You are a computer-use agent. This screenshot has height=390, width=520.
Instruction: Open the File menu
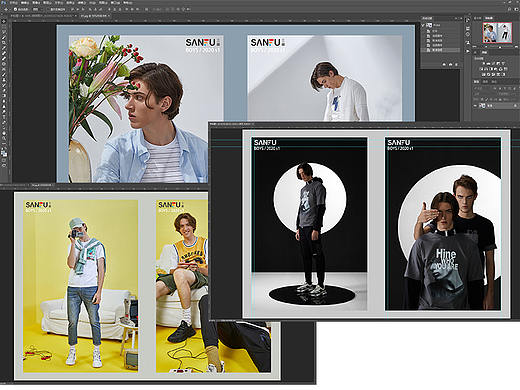tap(14, 3)
